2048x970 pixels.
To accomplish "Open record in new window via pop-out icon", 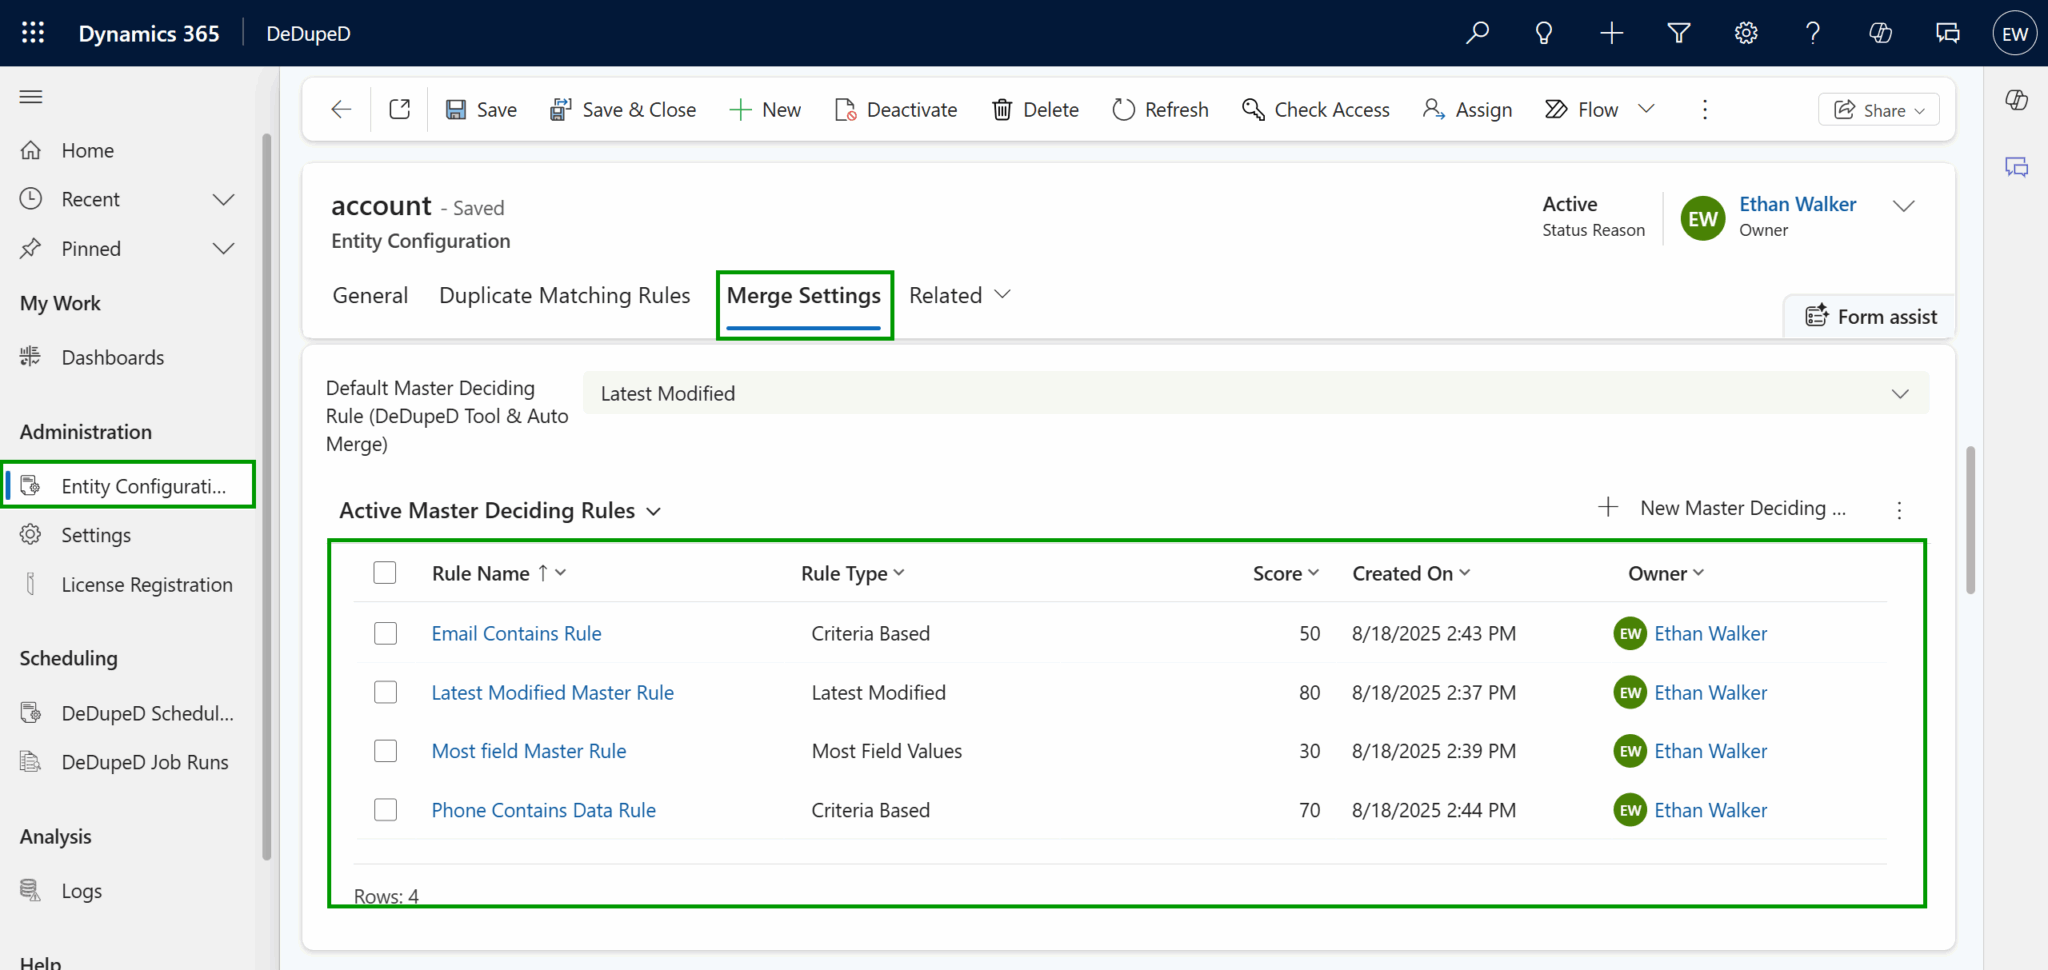I will pyautogui.click(x=399, y=109).
